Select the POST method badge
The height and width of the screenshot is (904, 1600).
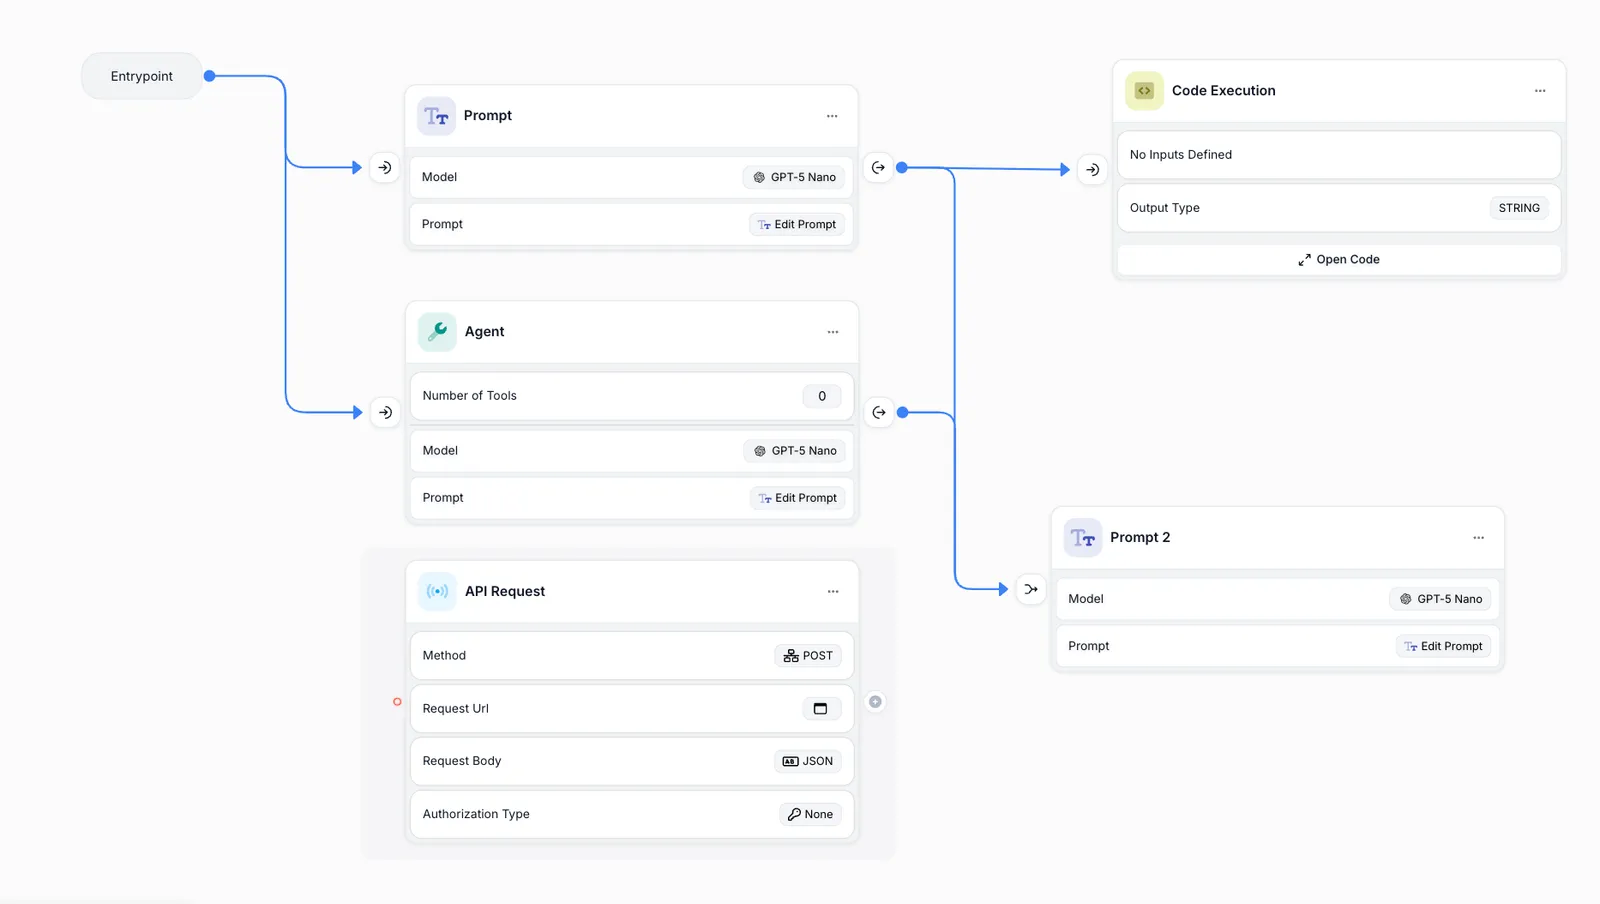point(808,656)
